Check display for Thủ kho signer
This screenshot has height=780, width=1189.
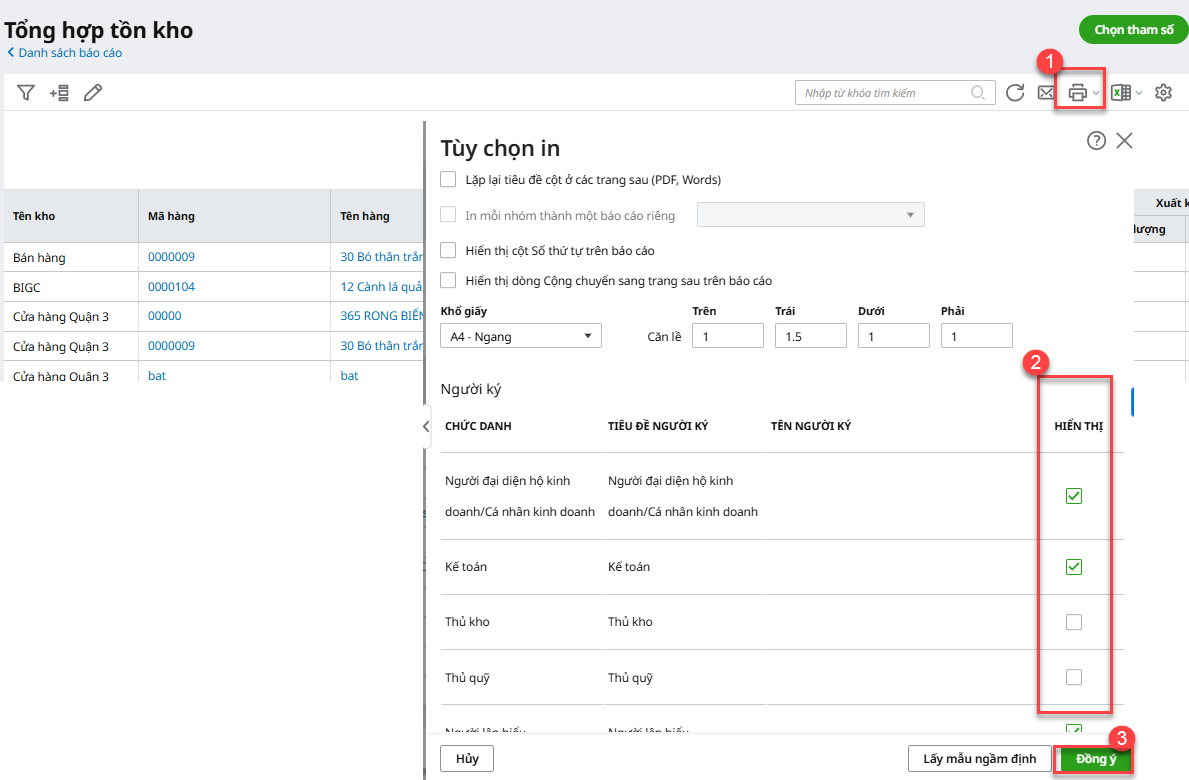pos(1074,622)
